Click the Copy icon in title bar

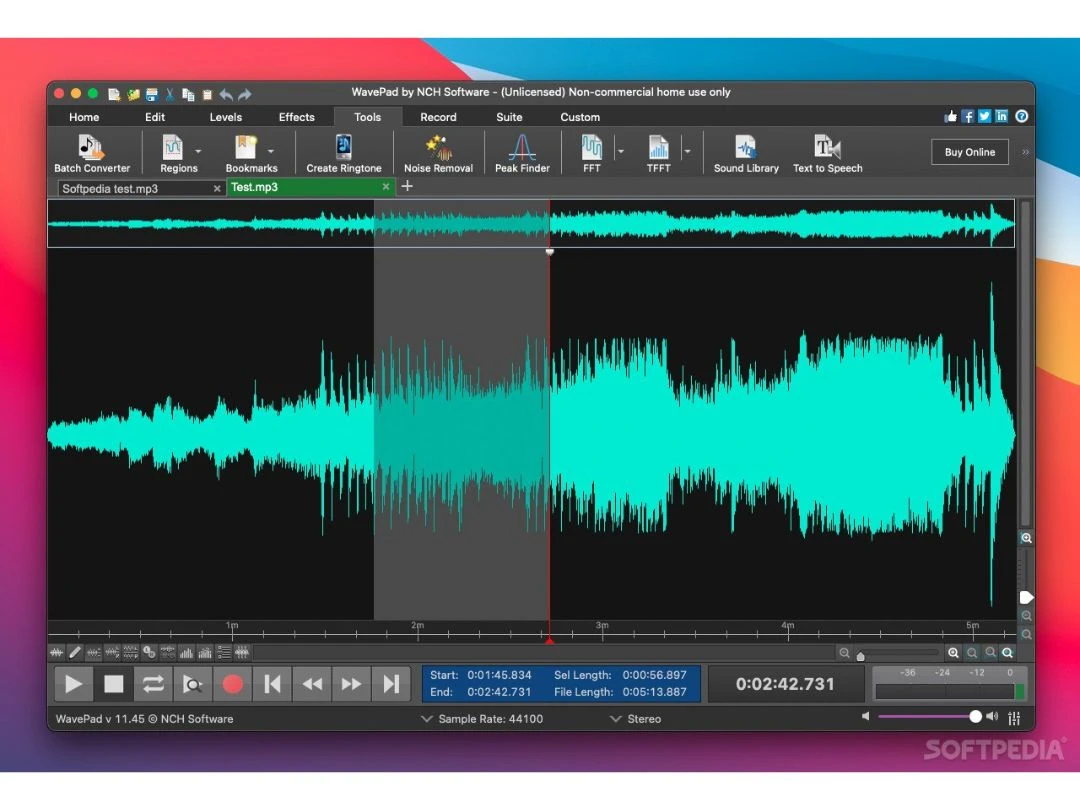point(188,94)
